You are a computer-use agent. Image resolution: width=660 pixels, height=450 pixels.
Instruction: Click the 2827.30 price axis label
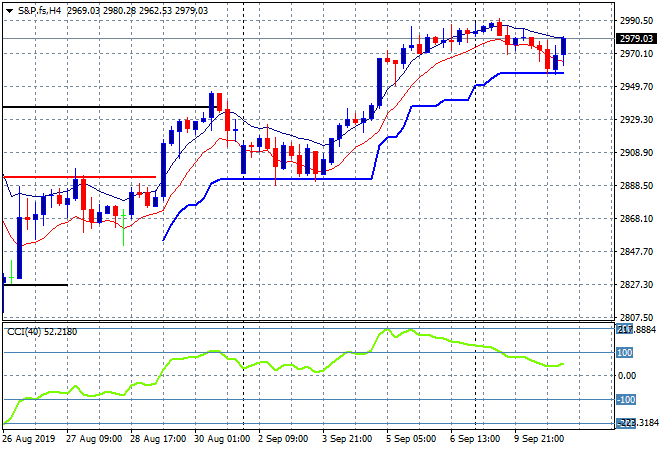[636, 285]
